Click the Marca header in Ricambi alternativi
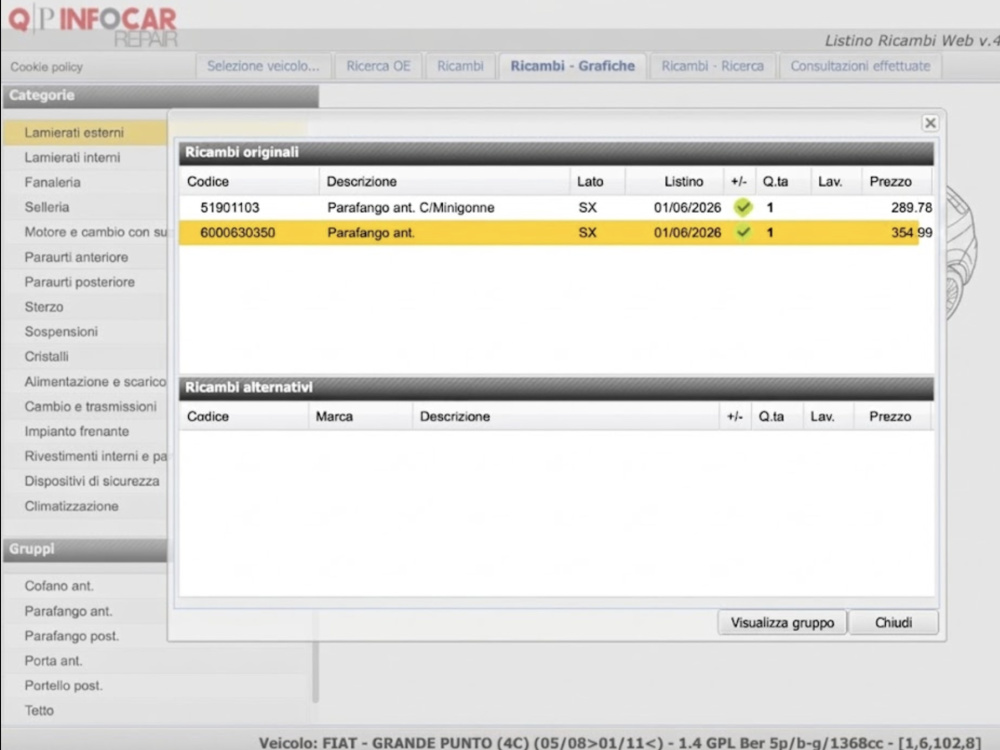1000x750 pixels. click(360, 416)
